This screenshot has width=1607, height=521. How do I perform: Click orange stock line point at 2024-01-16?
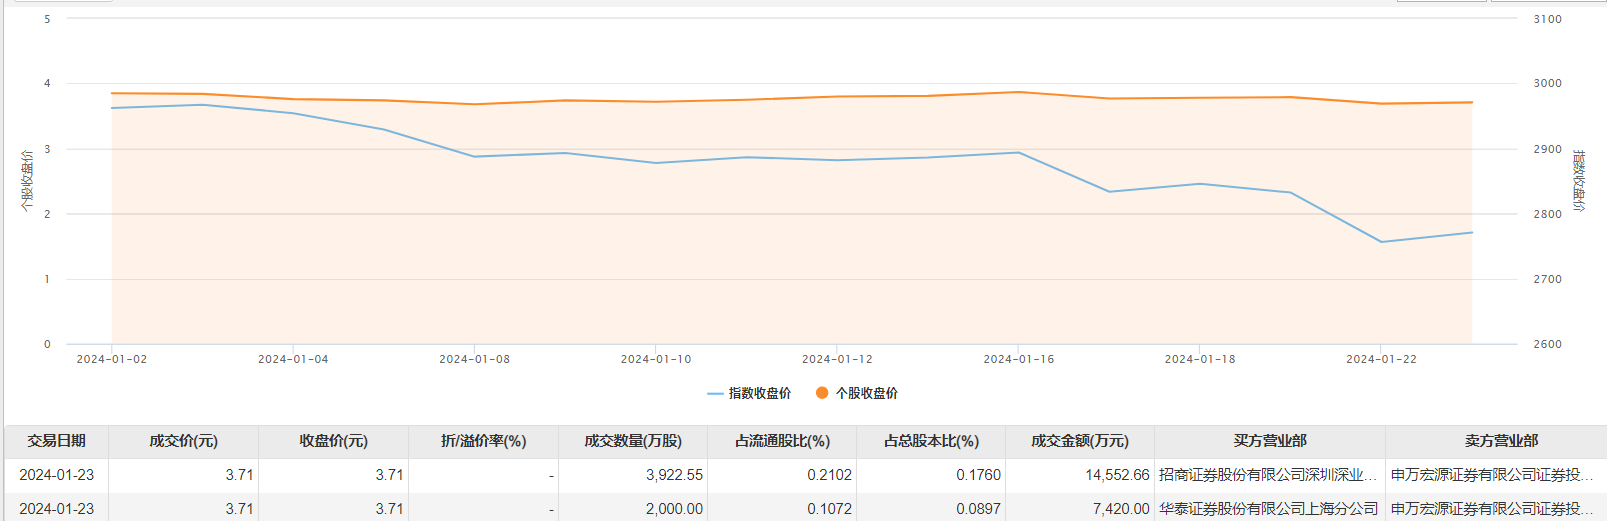1019,92
